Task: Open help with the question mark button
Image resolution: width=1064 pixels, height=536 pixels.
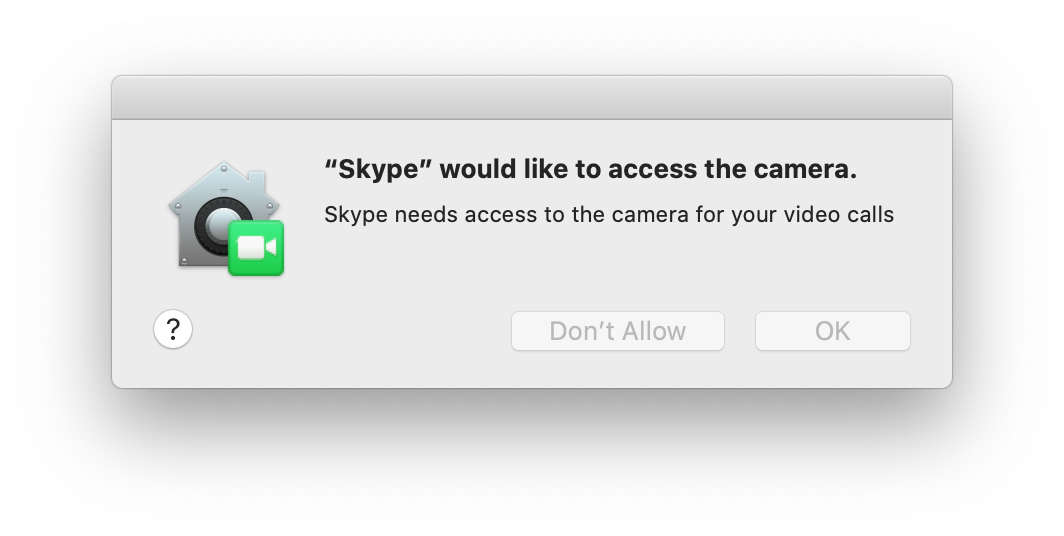Action: [173, 330]
